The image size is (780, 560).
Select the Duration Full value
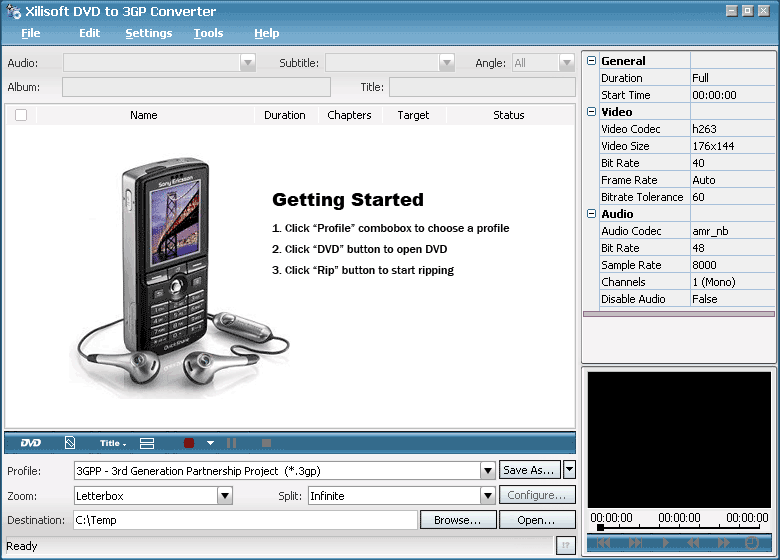pos(732,78)
